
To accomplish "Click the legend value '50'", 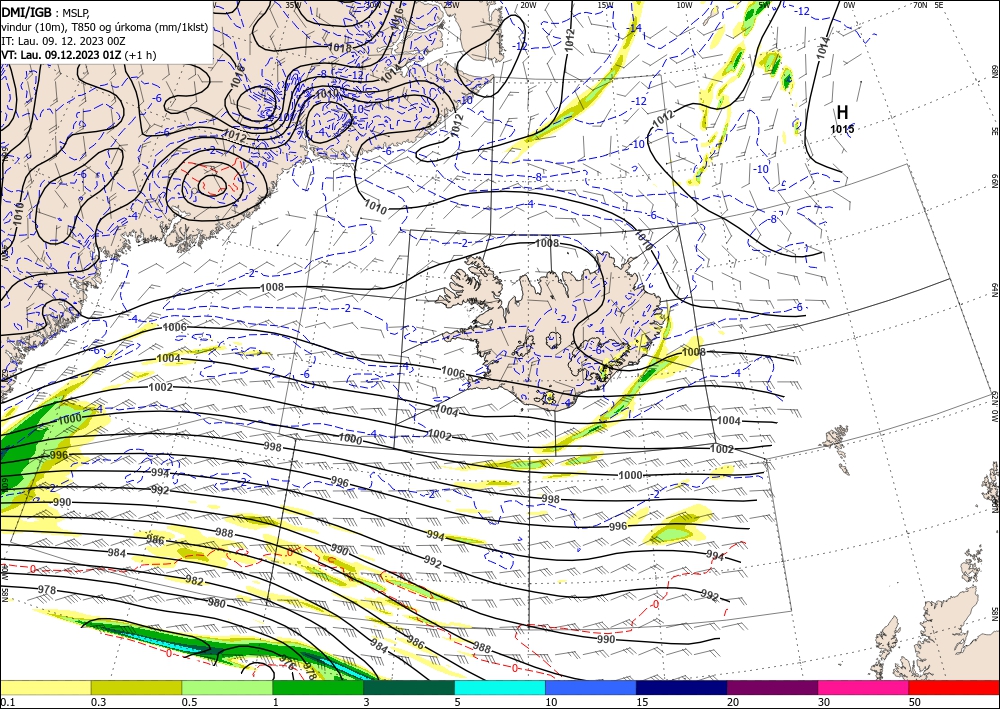I will (x=915, y=702).
